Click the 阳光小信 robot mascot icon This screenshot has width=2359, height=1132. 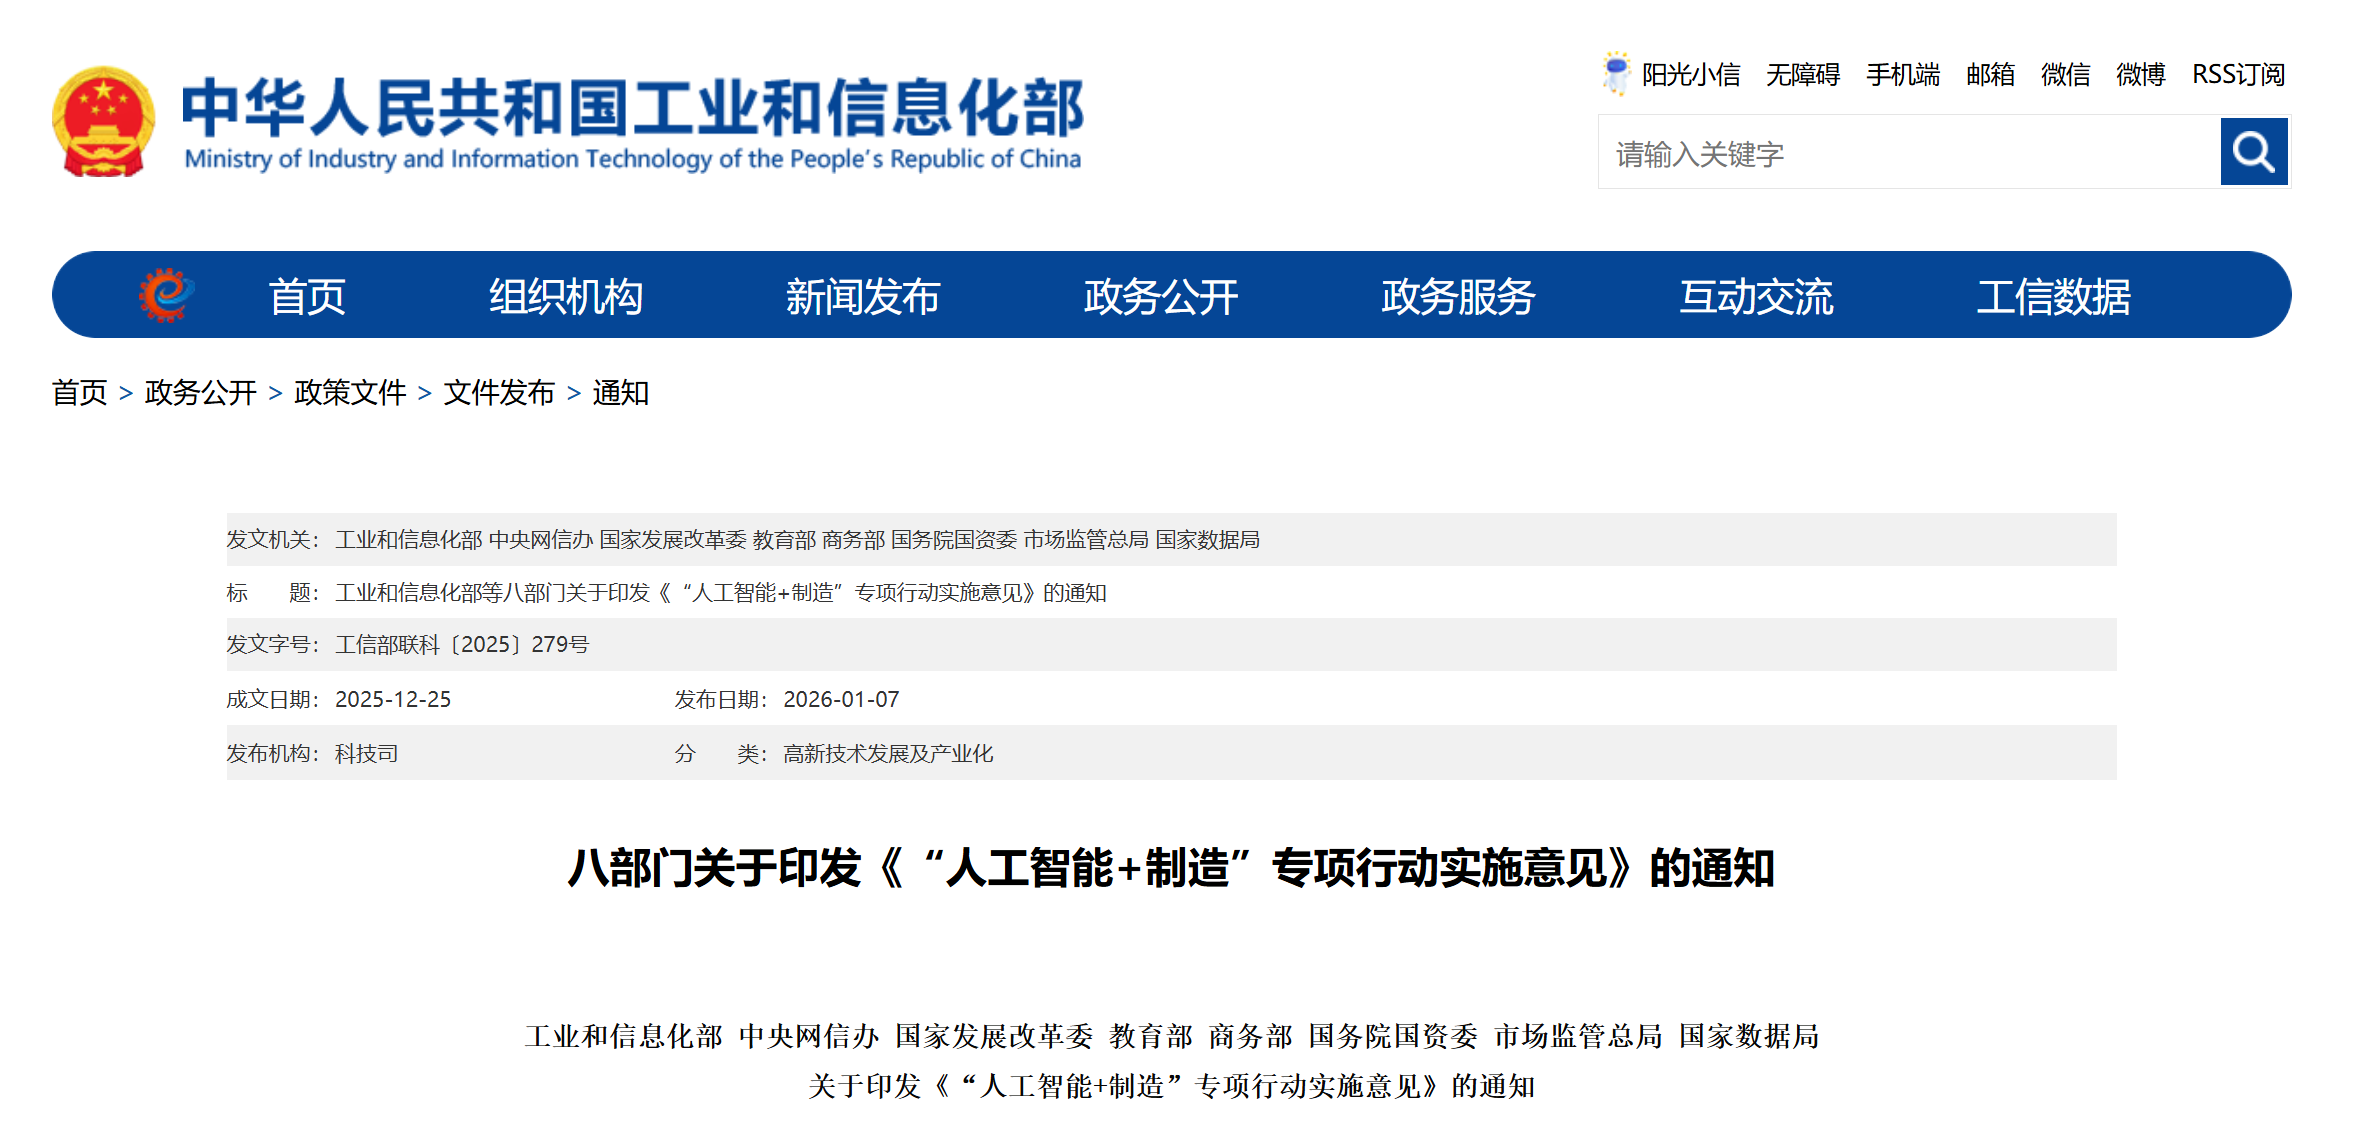point(1615,73)
